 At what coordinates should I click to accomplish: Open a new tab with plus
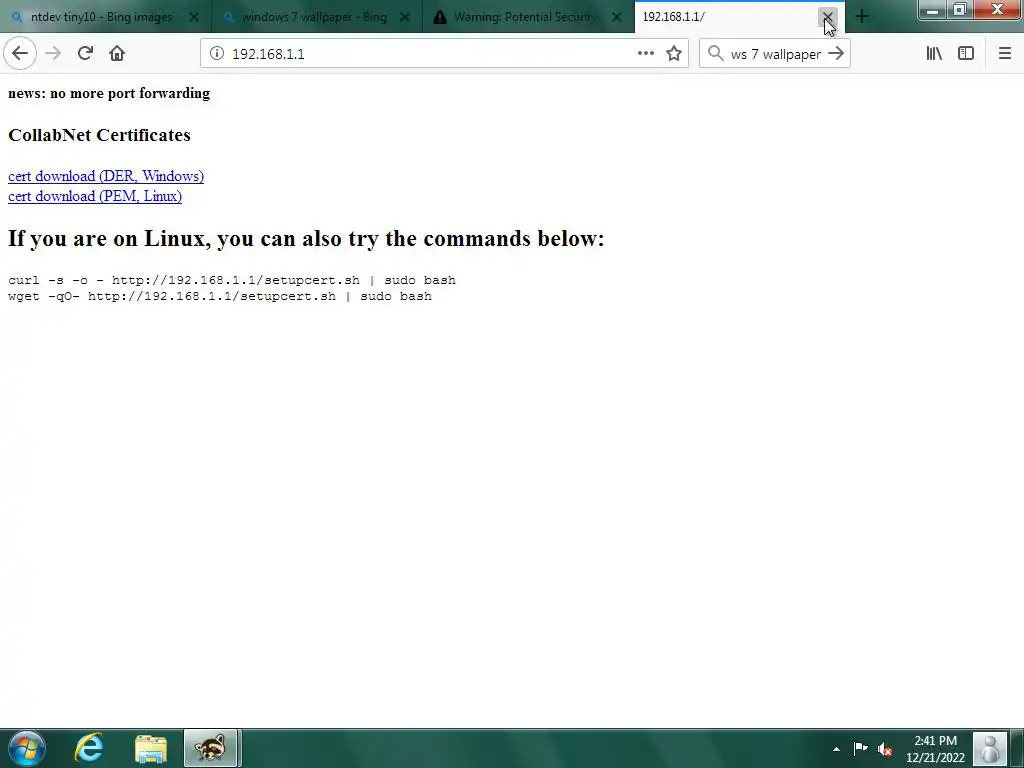coord(862,17)
